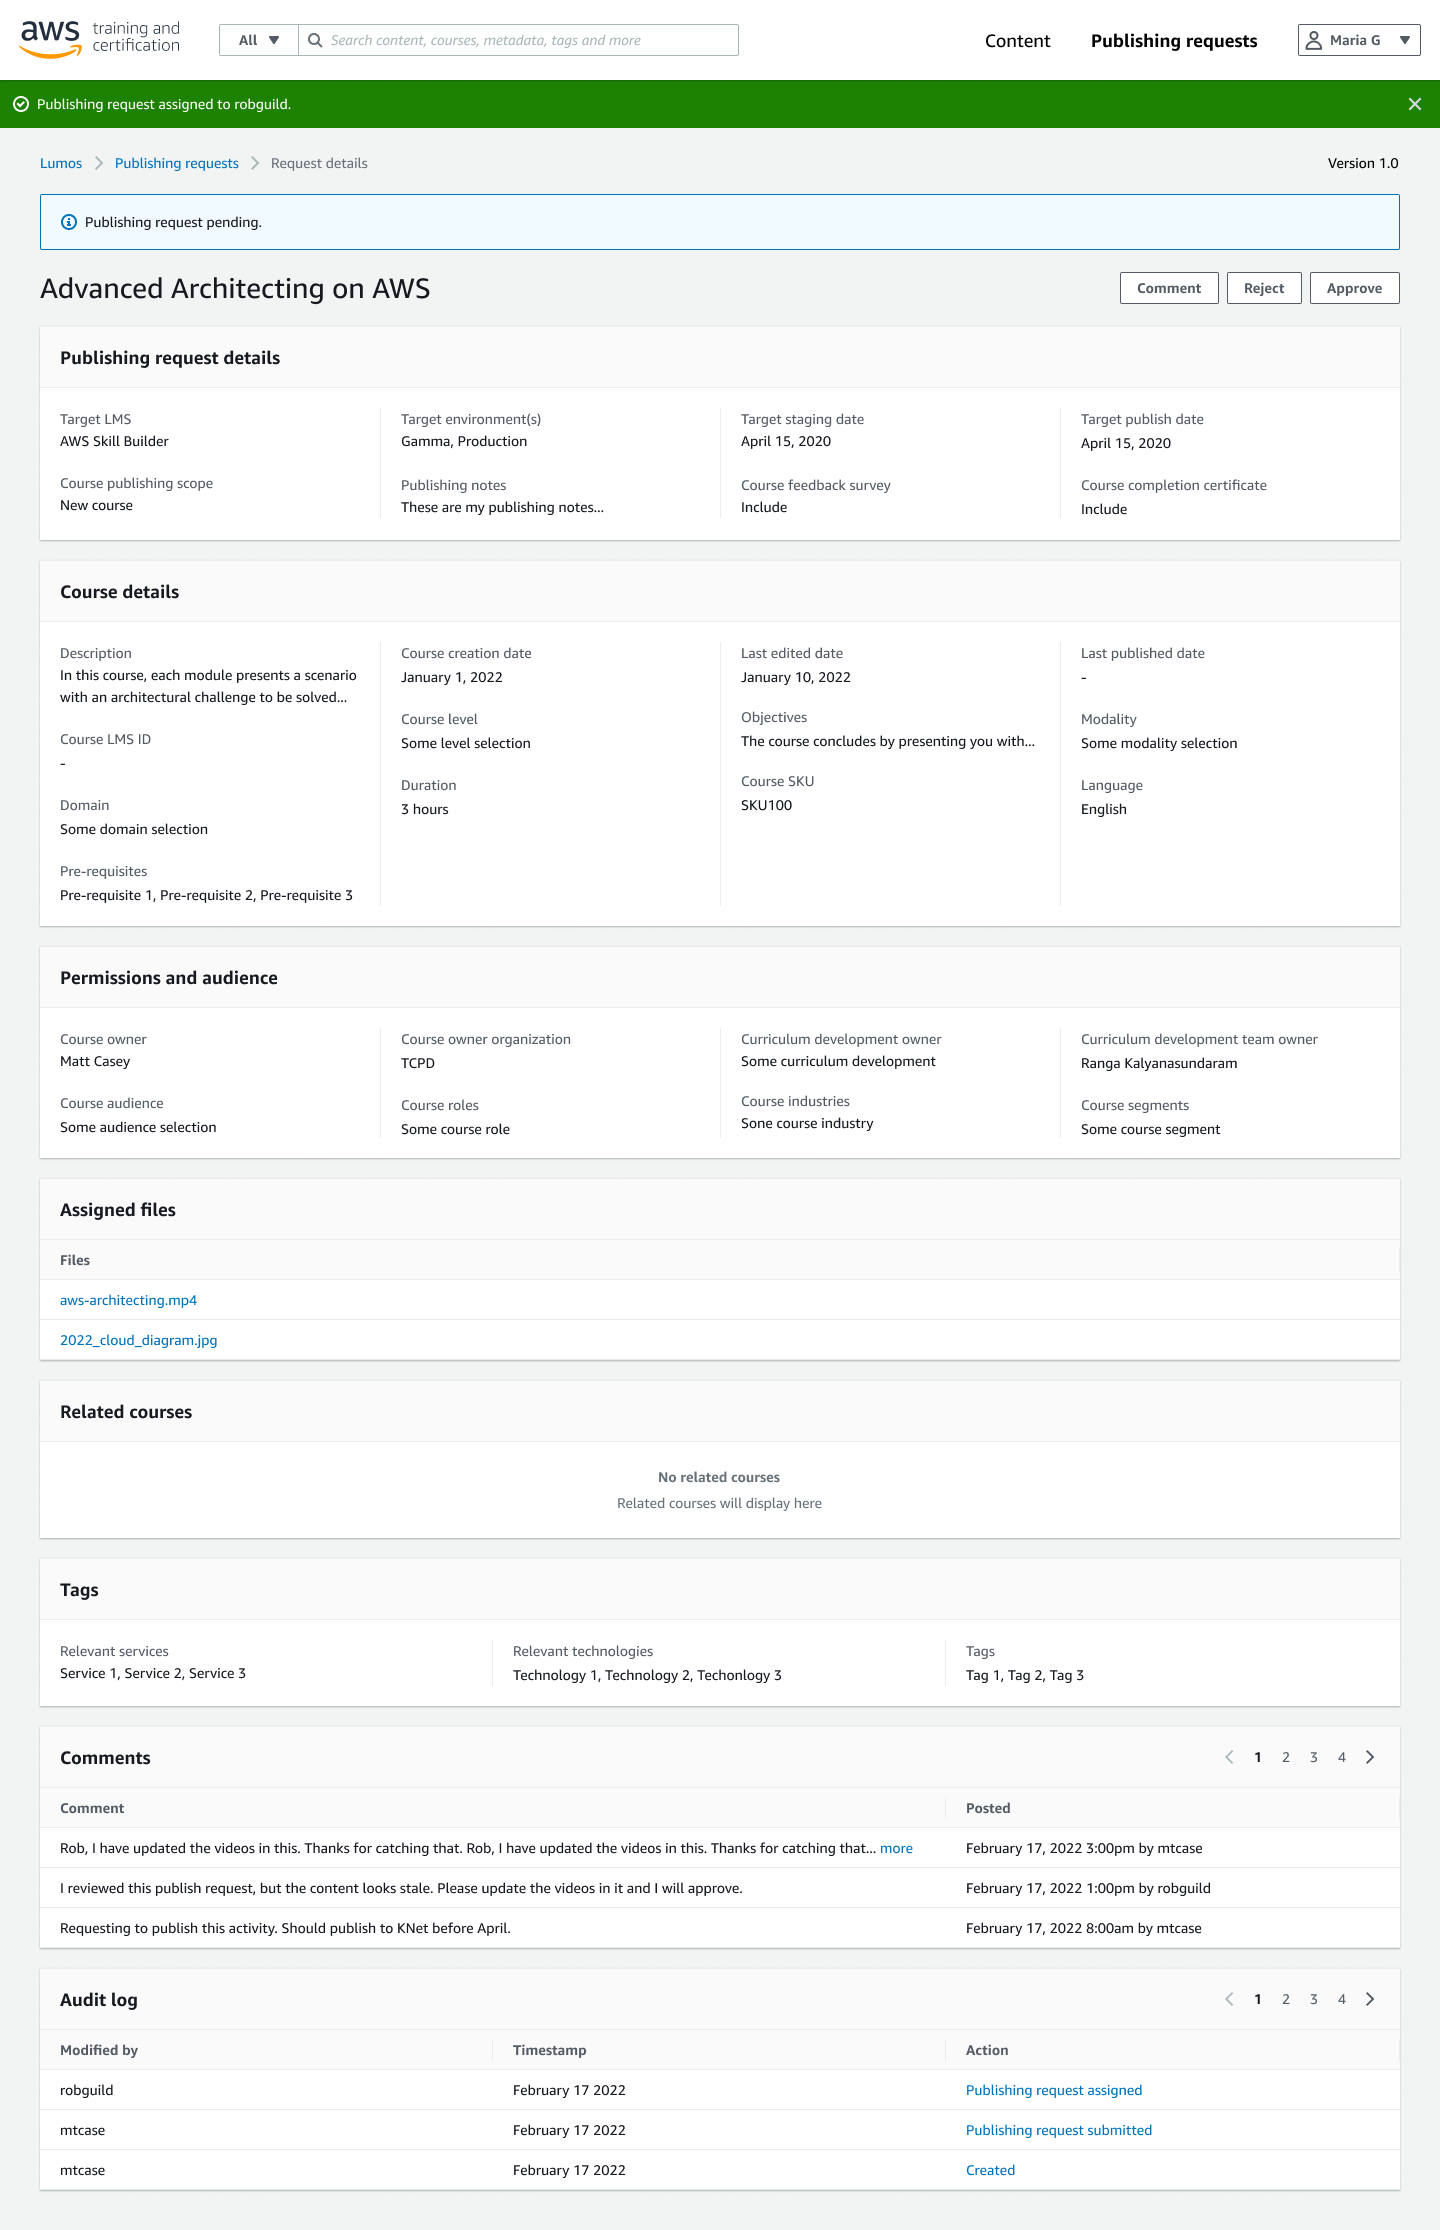Click robguild in the Audit log
This screenshot has width=1440, height=2230.
pyautogui.click(x=87, y=2090)
